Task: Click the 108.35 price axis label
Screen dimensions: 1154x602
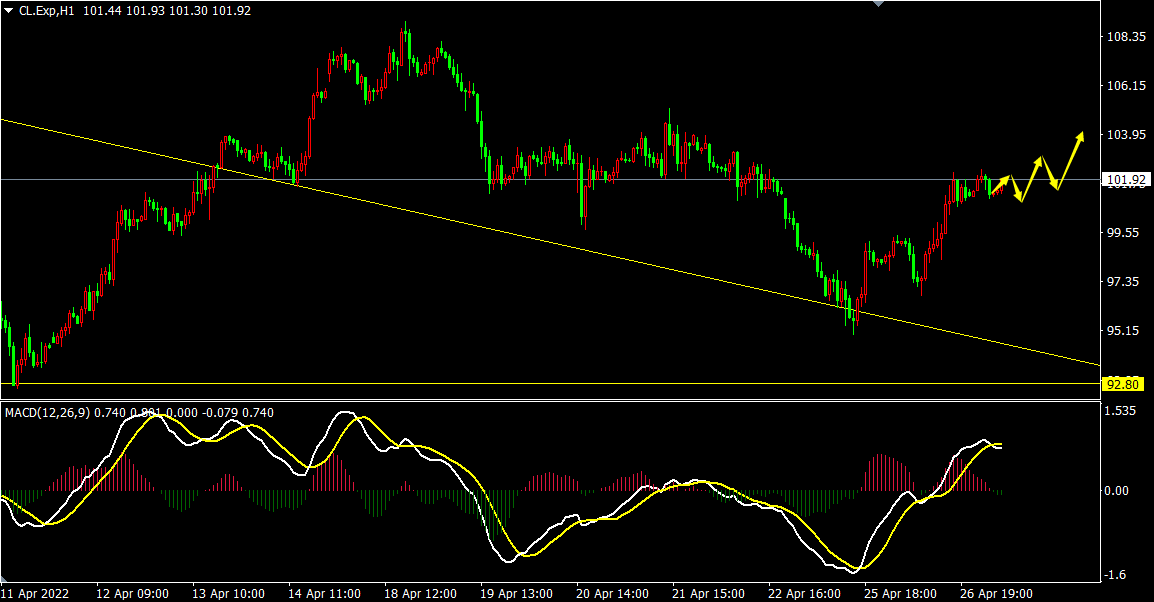Action: (x=1126, y=37)
